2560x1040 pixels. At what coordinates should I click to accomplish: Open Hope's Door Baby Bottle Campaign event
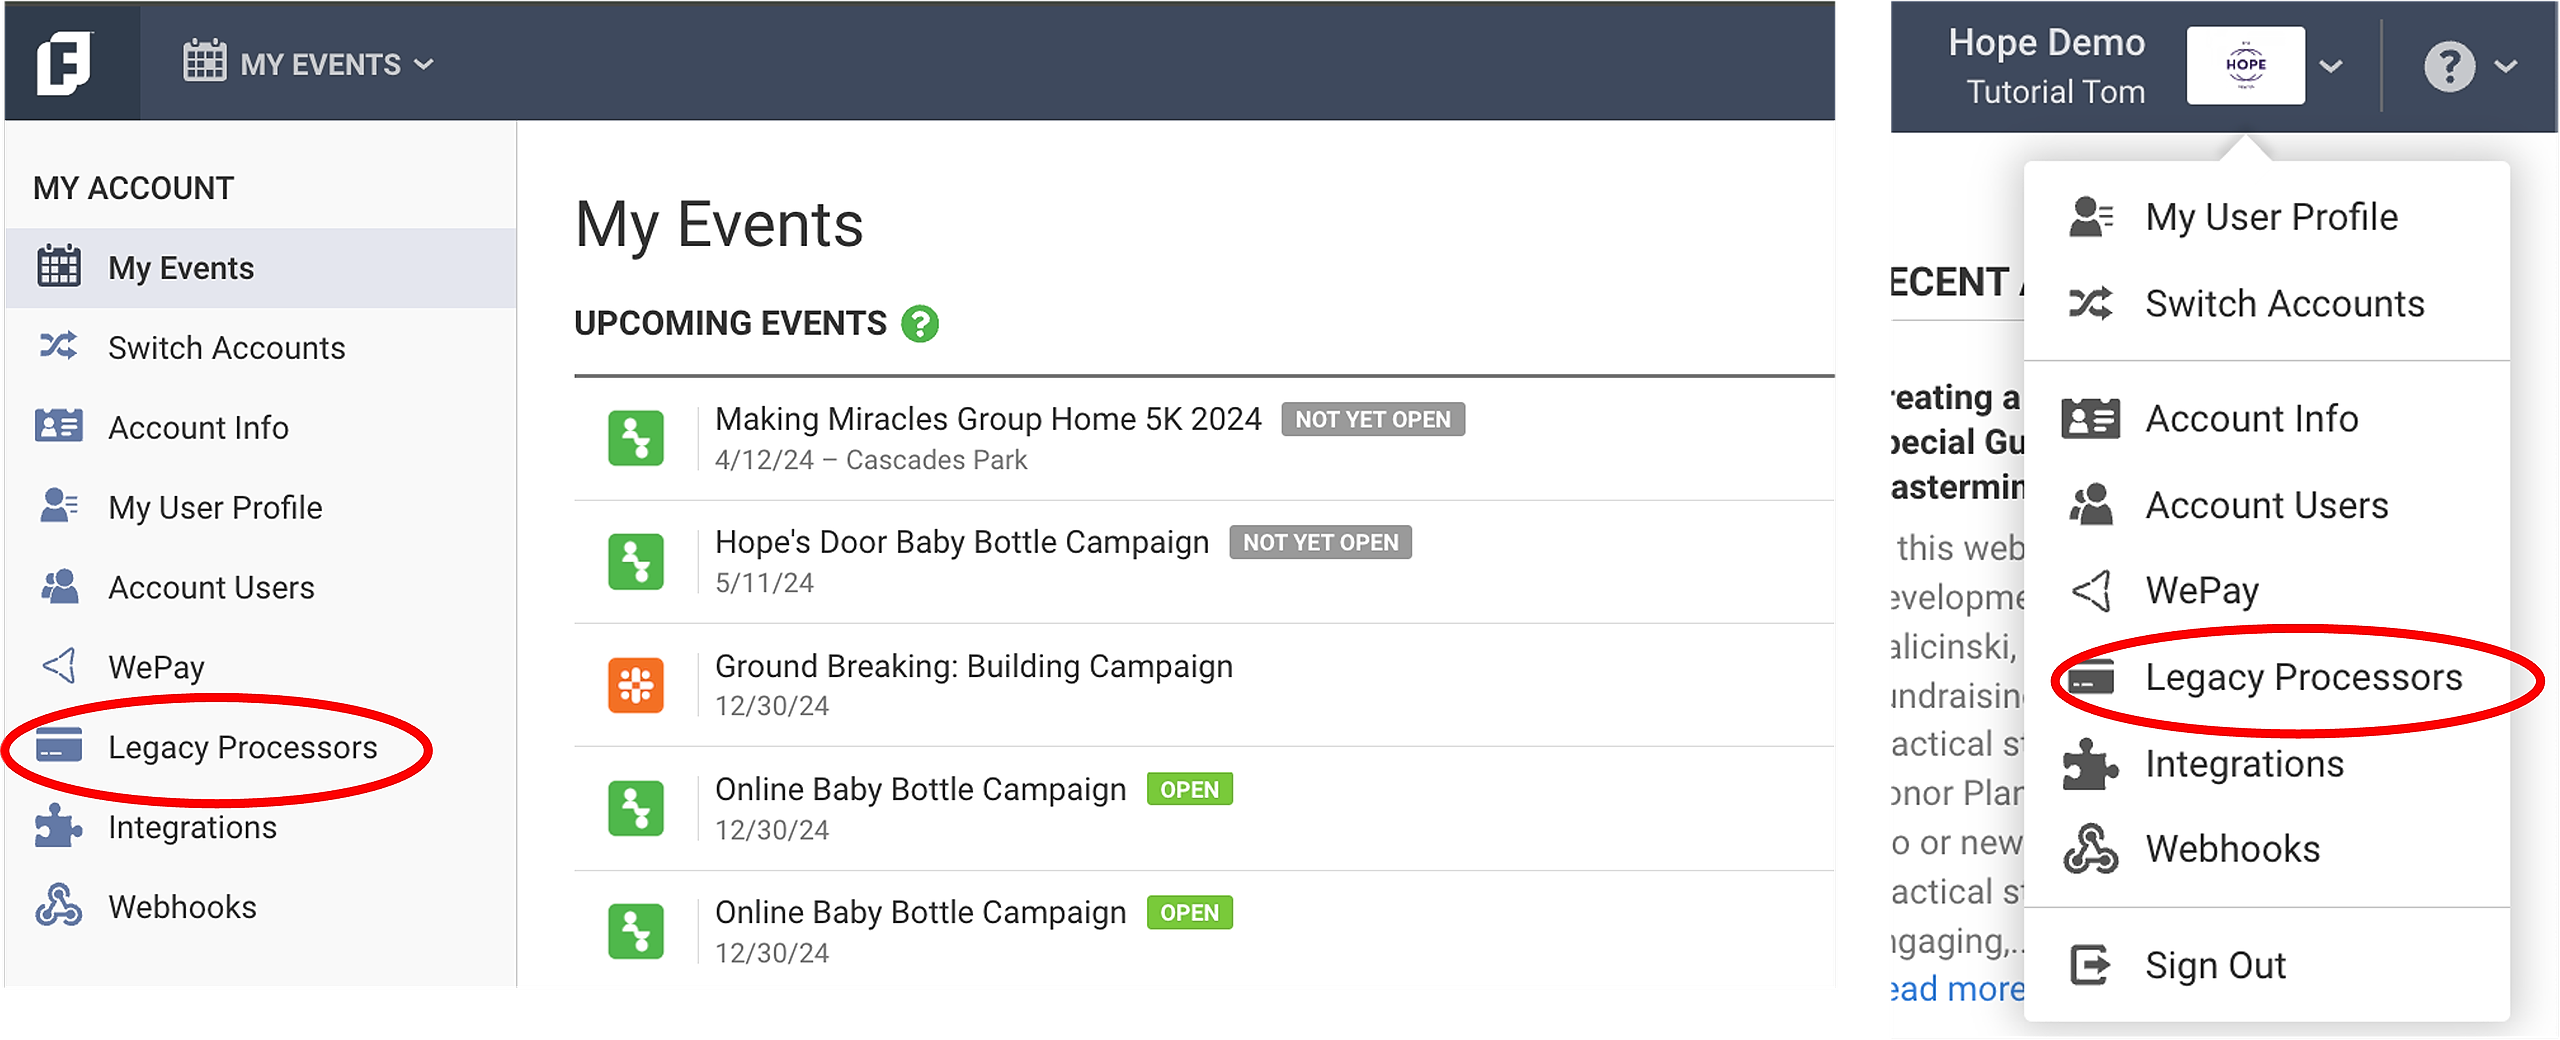pyautogui.click(x=961, y=542)
